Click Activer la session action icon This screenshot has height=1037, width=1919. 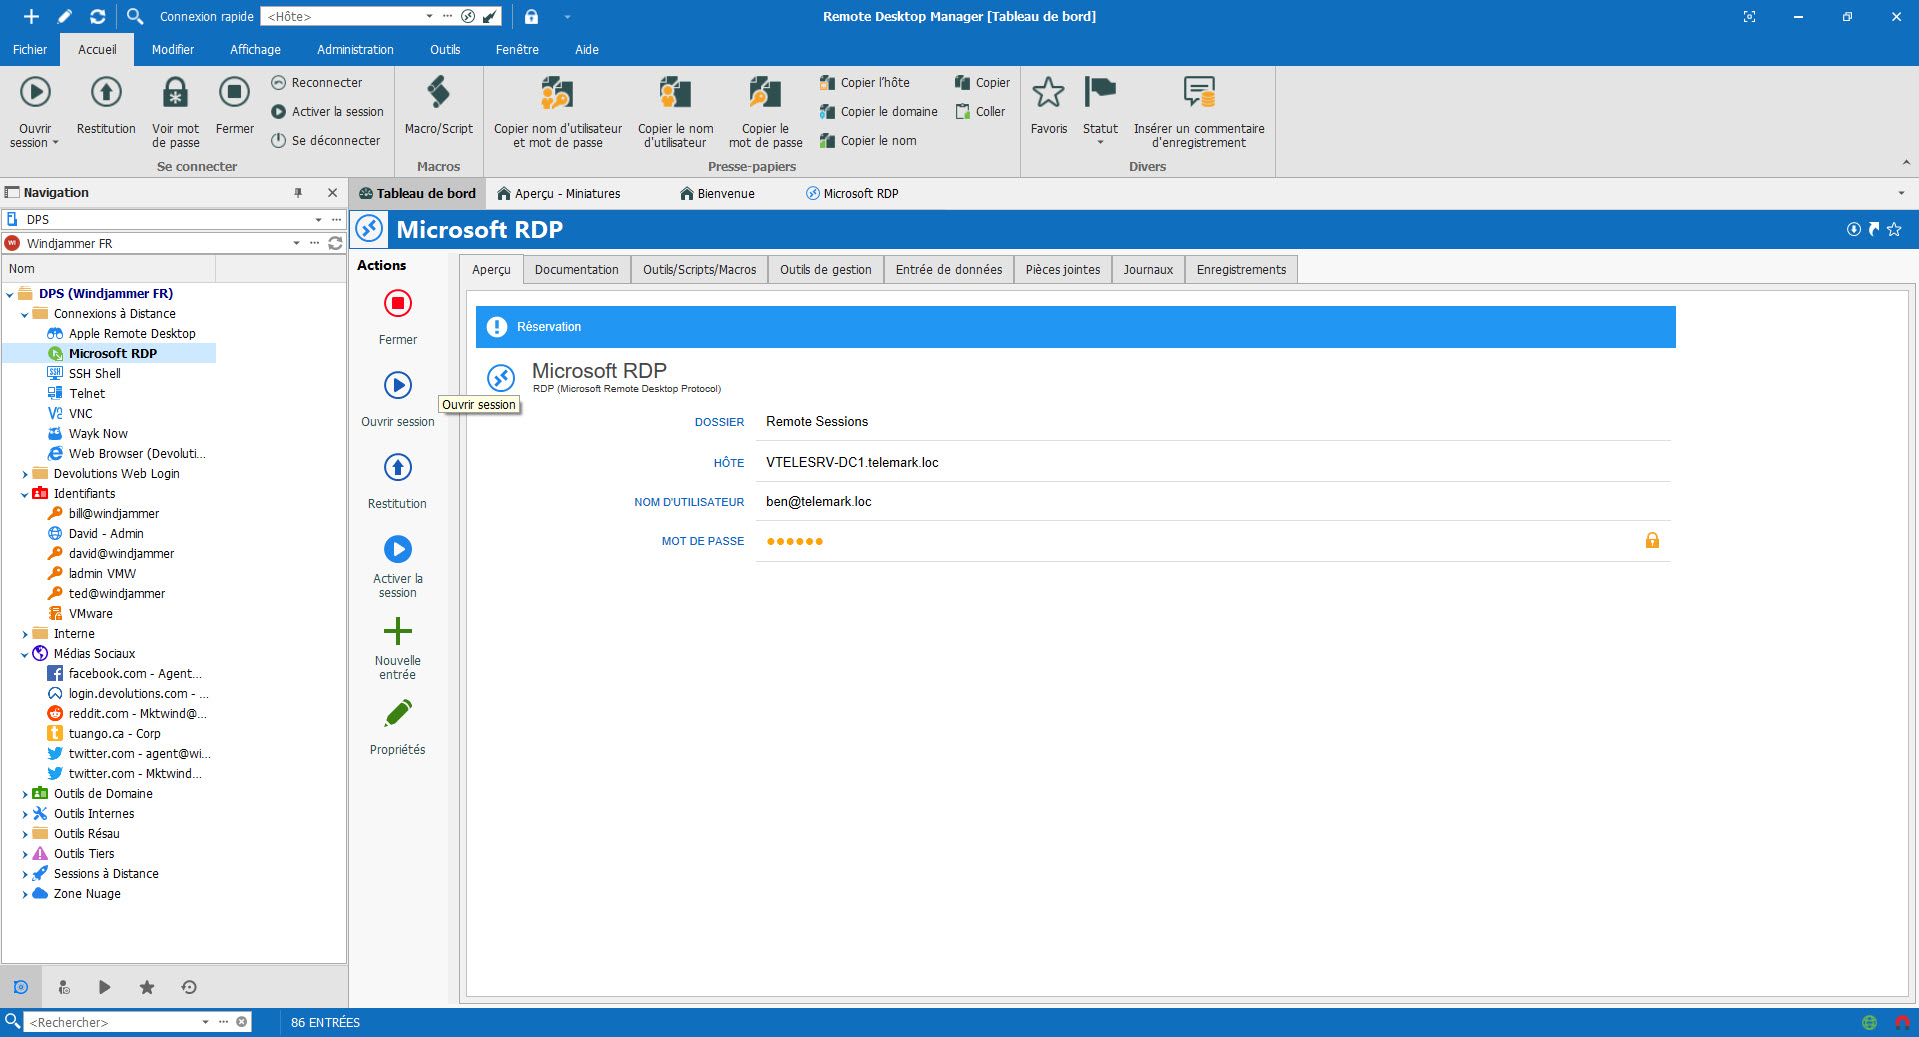point(398,549)
